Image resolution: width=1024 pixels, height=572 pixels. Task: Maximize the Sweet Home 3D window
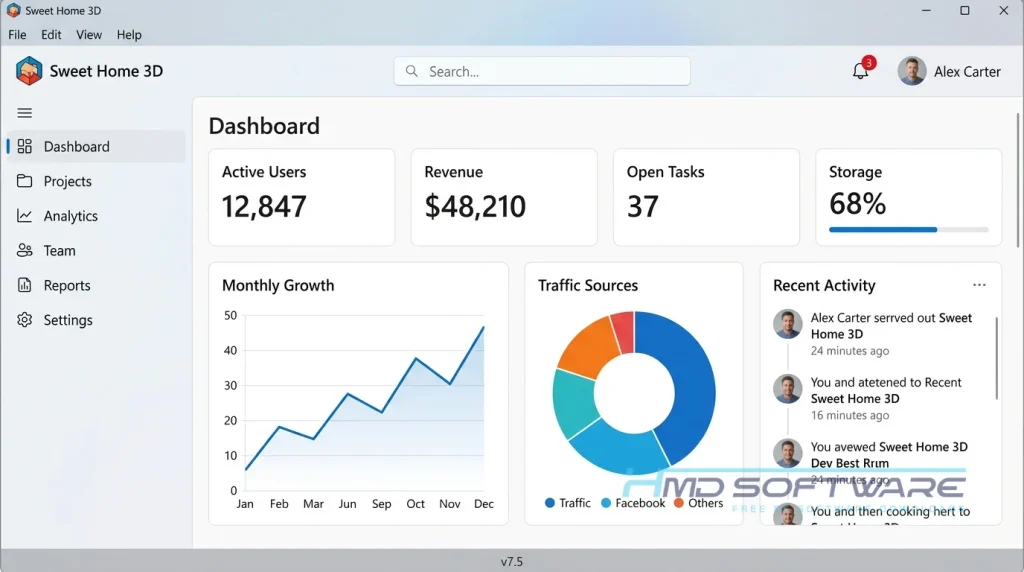click(x=965, y=10)
